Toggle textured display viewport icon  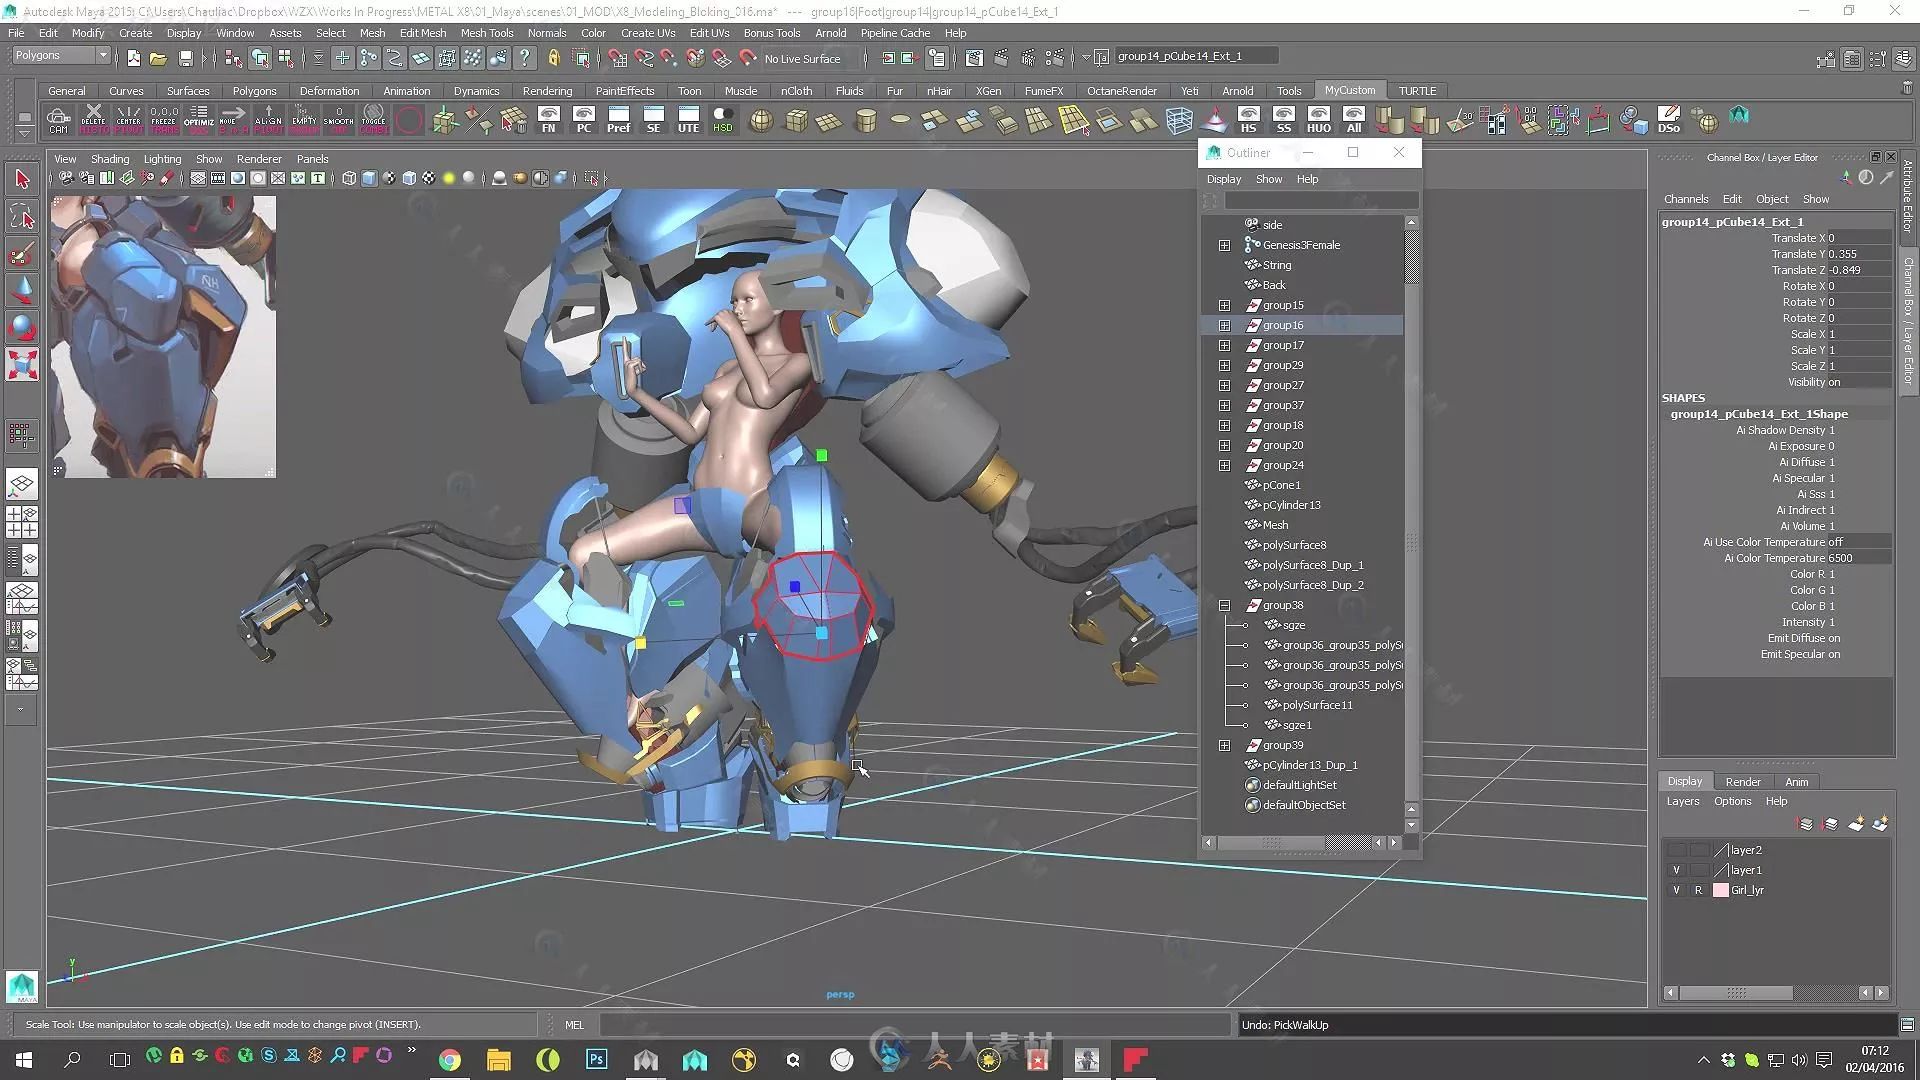429,178
